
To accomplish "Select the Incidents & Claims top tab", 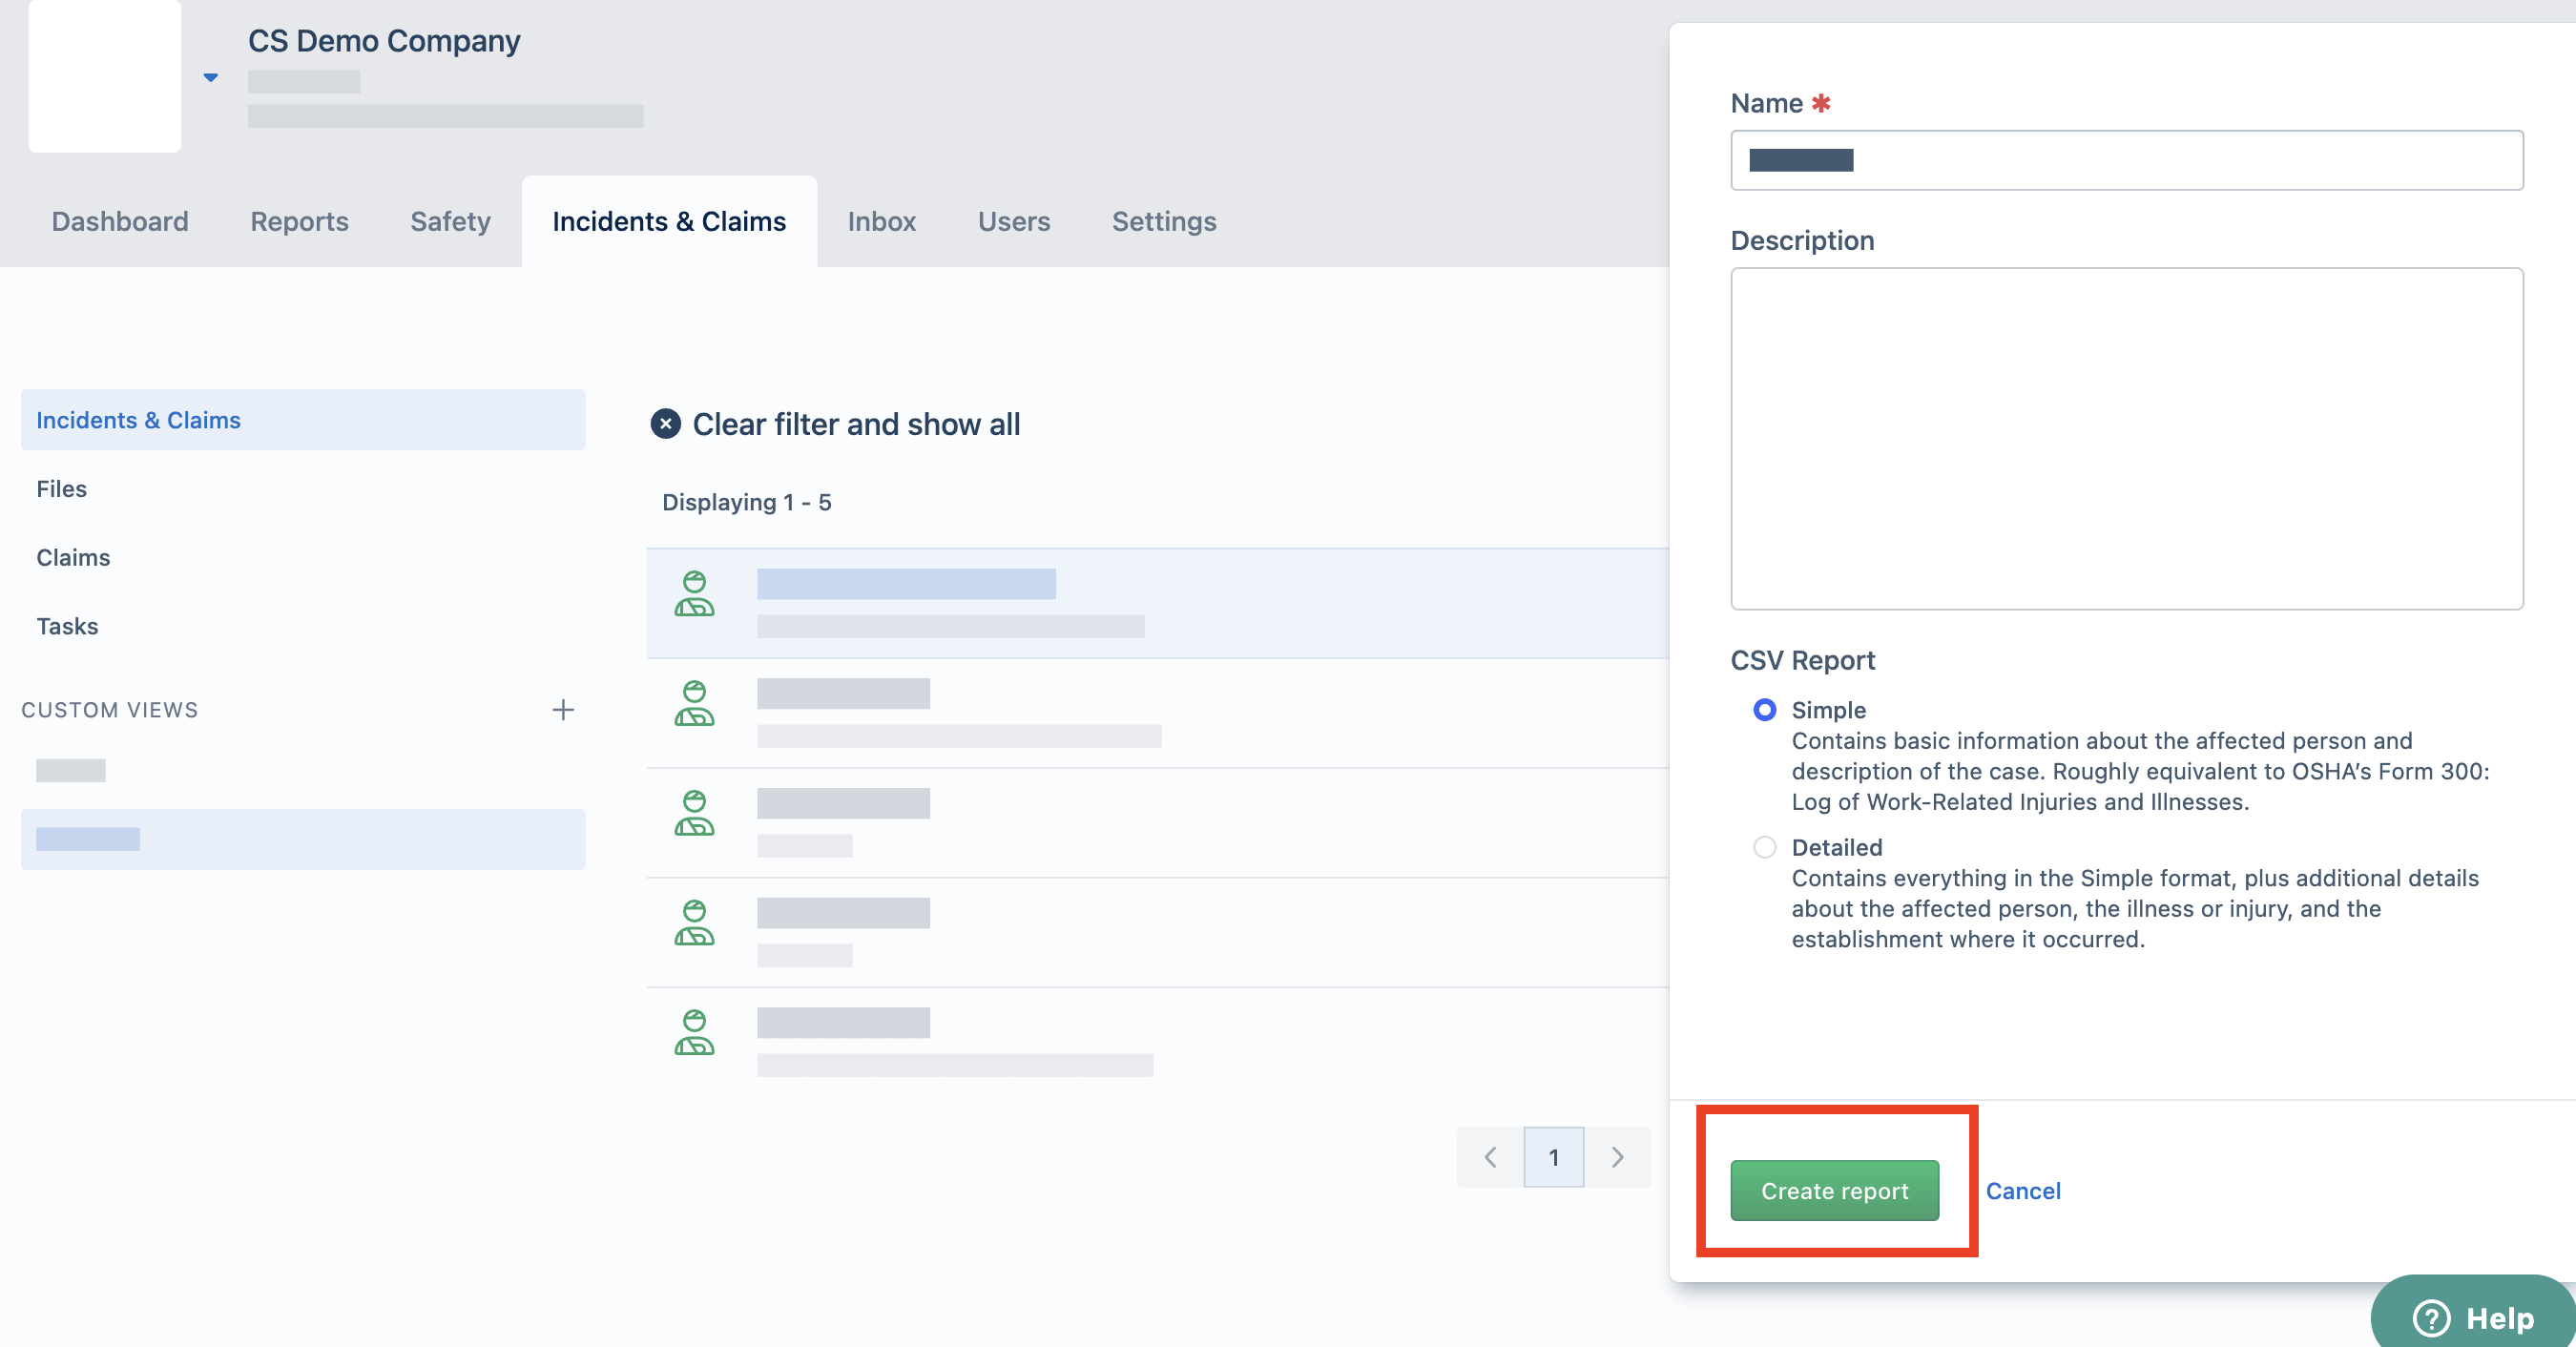I will (669, 221).
